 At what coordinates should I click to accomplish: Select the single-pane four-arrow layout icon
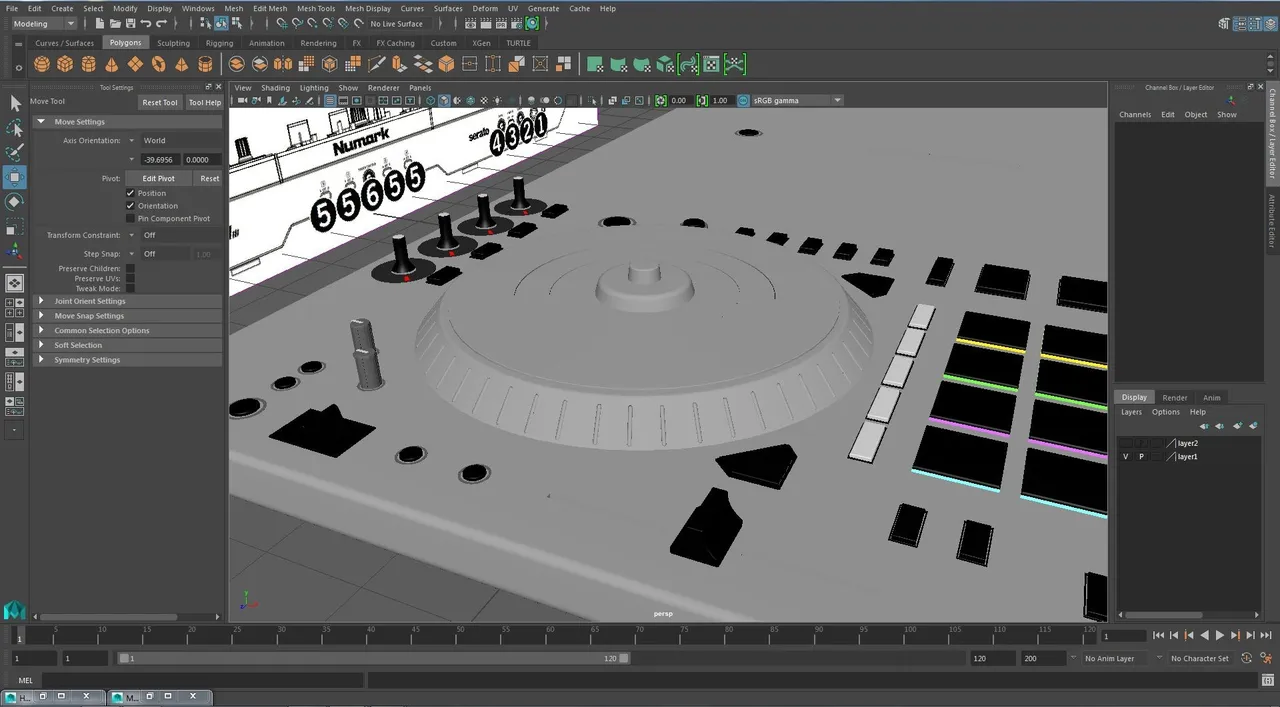[15, 283]
